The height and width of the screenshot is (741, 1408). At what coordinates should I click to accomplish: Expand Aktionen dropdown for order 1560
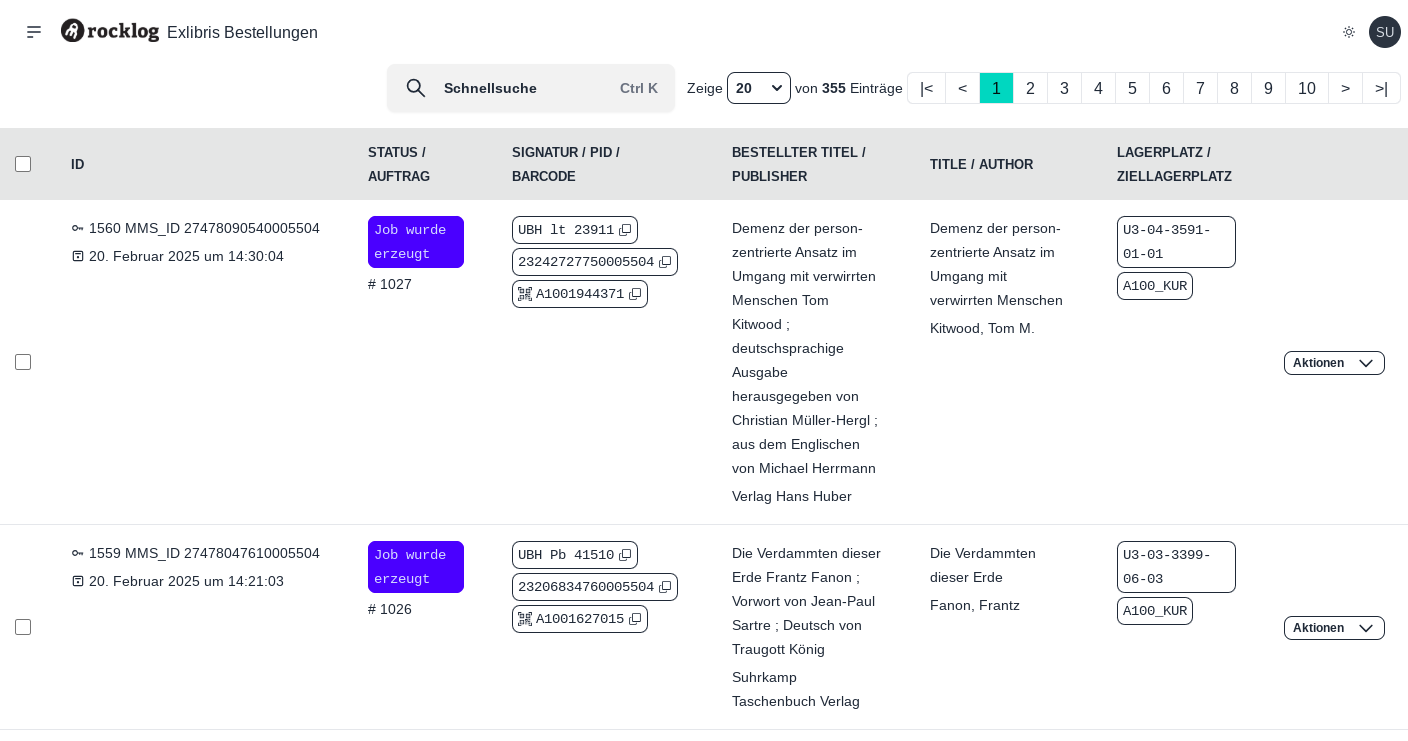(x=1334, y=363)
